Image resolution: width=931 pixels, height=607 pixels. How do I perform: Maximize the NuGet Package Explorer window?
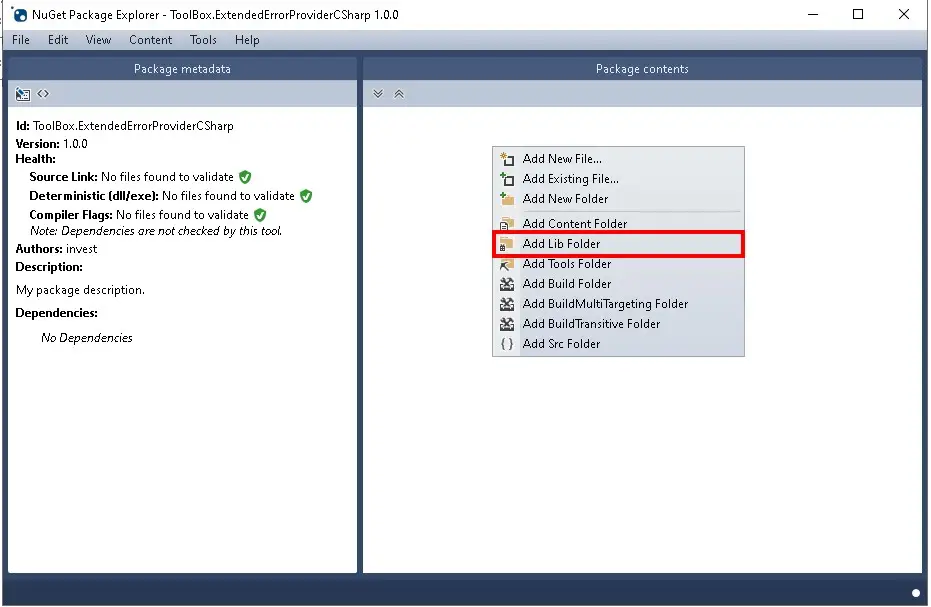858,14
